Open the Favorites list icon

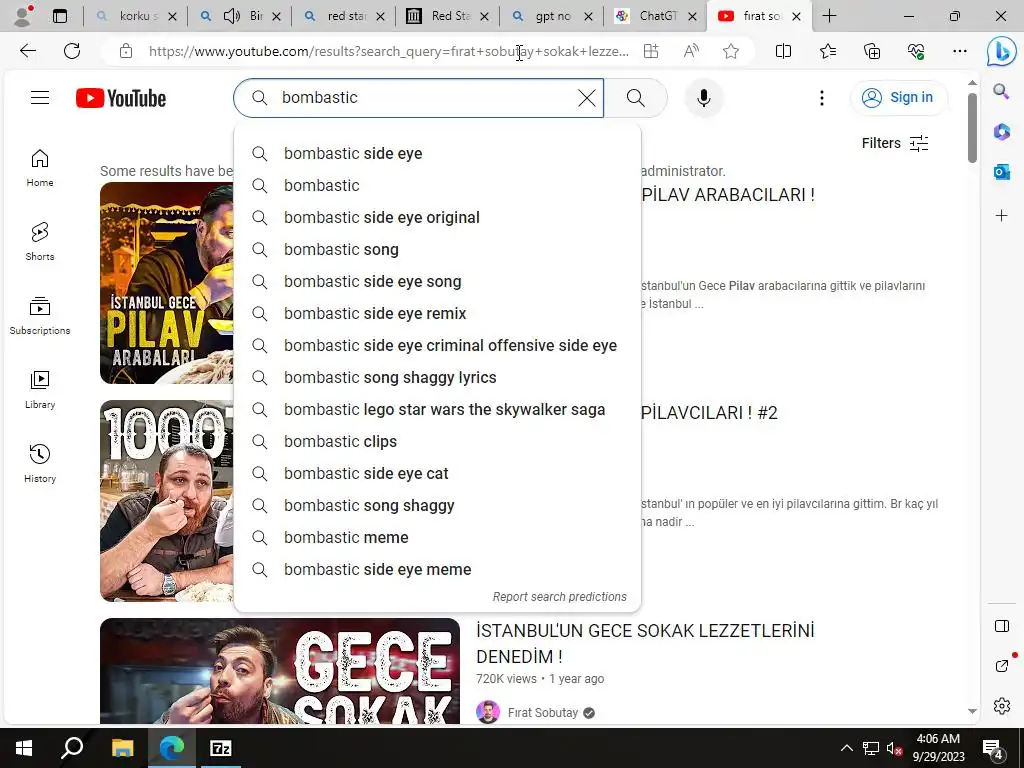[827, 51]
